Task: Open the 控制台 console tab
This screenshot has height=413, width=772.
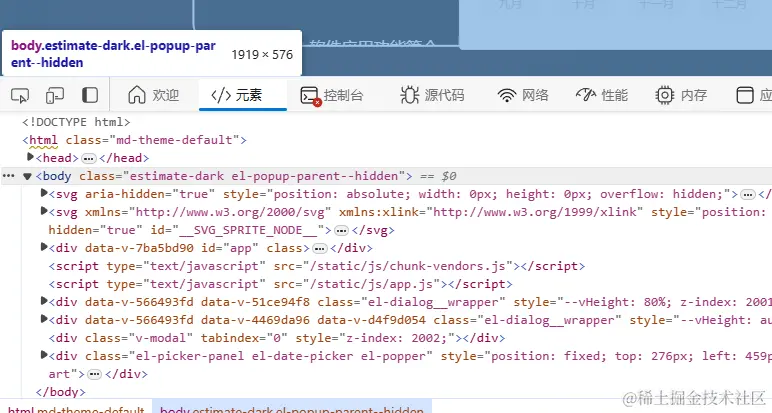Action: 332,95
